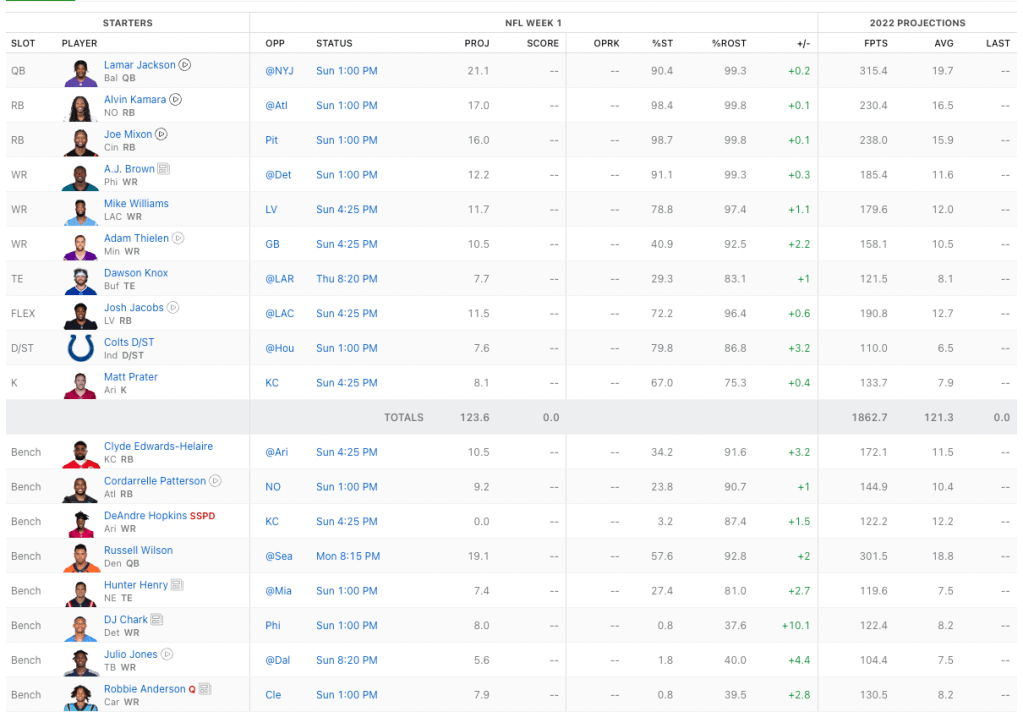Open Joe Mixon's video clip icon
Image resolution: width=1023 pixels, height=712 pixels.
(161, 134)
